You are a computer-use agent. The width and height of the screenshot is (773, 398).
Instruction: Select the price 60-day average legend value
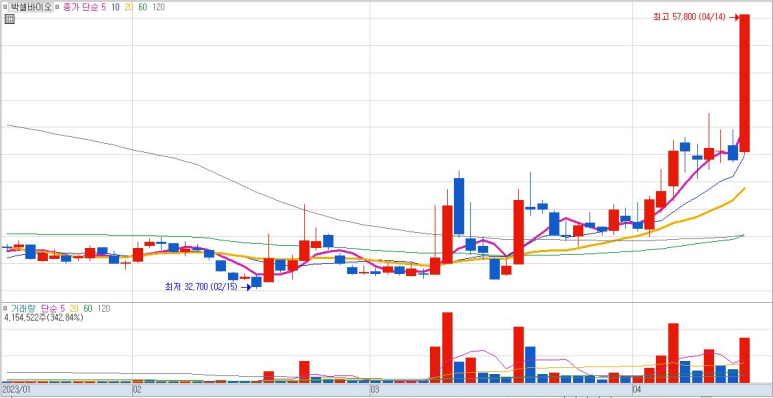pos(142,7)
